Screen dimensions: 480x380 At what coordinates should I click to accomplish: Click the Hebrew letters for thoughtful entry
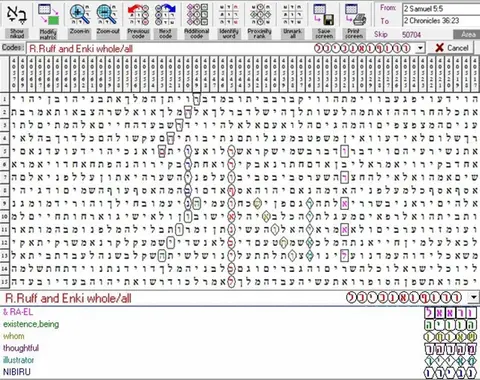tap(450, 349)
